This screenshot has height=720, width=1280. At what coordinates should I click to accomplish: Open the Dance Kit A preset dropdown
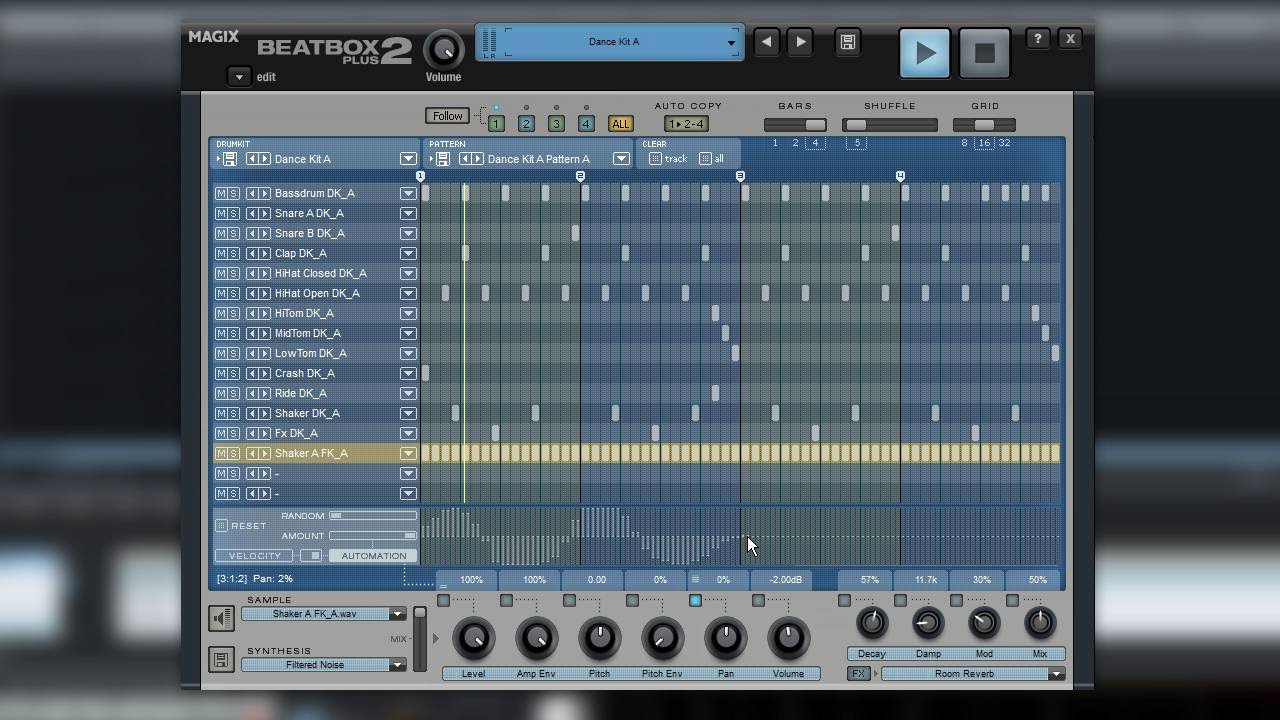pyautogui.click(x=731, y=42)
